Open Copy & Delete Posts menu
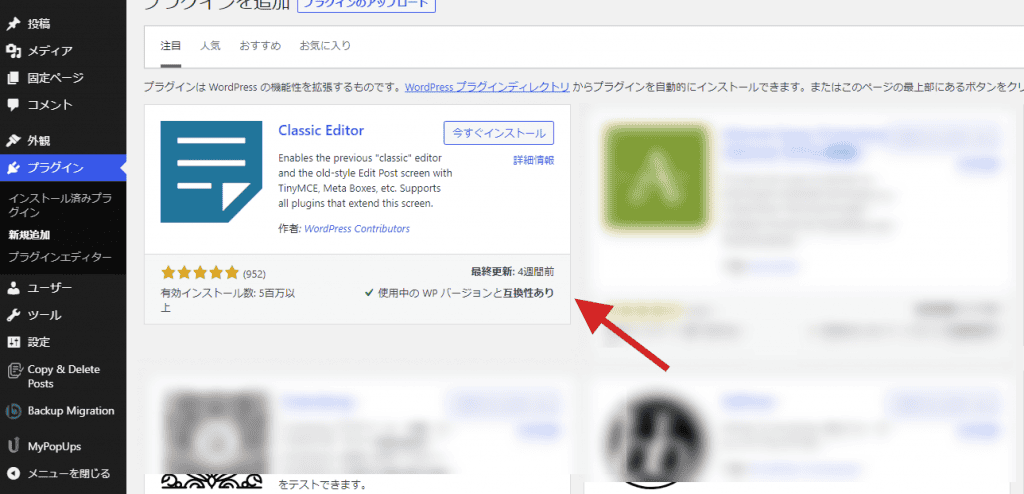 (63, 376)
